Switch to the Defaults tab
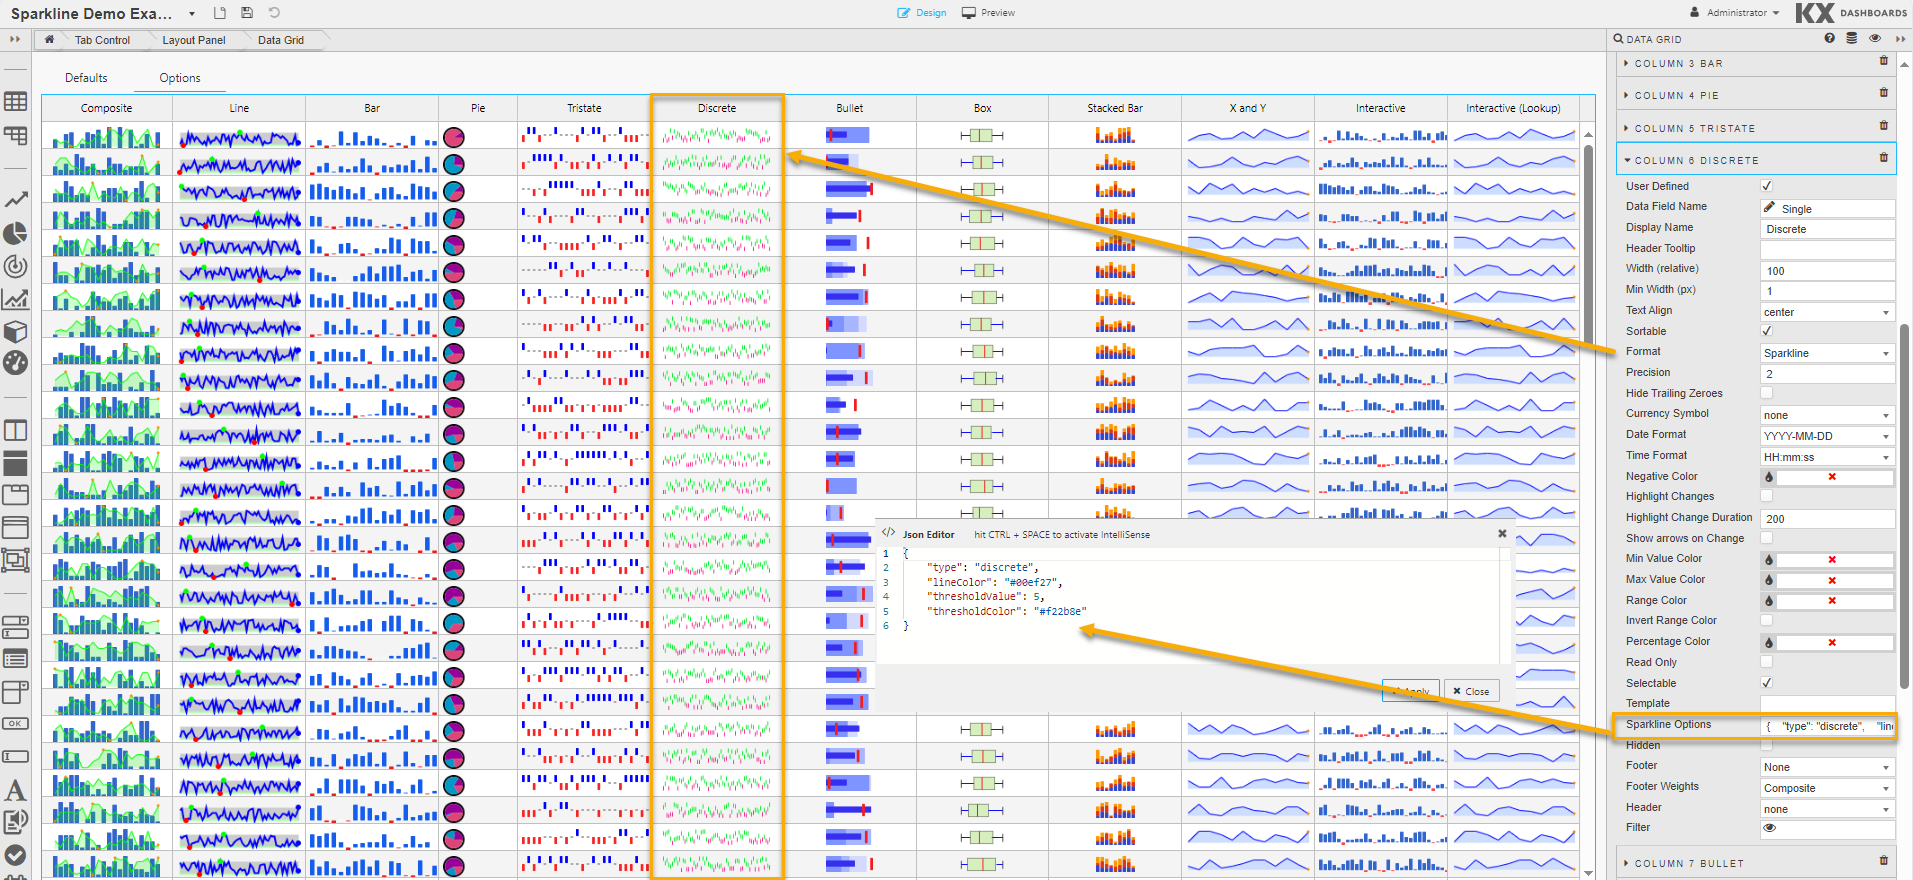Screen dimensions: 1913x880 [x=86, y=78]
